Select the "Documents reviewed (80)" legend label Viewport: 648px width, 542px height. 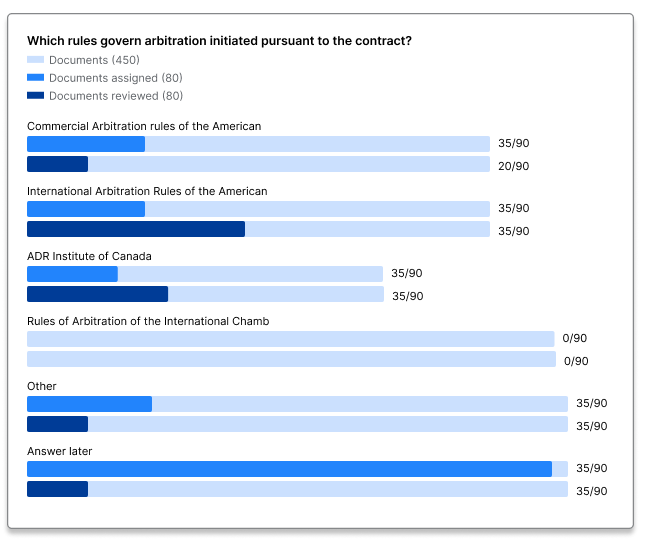(115, 96)
